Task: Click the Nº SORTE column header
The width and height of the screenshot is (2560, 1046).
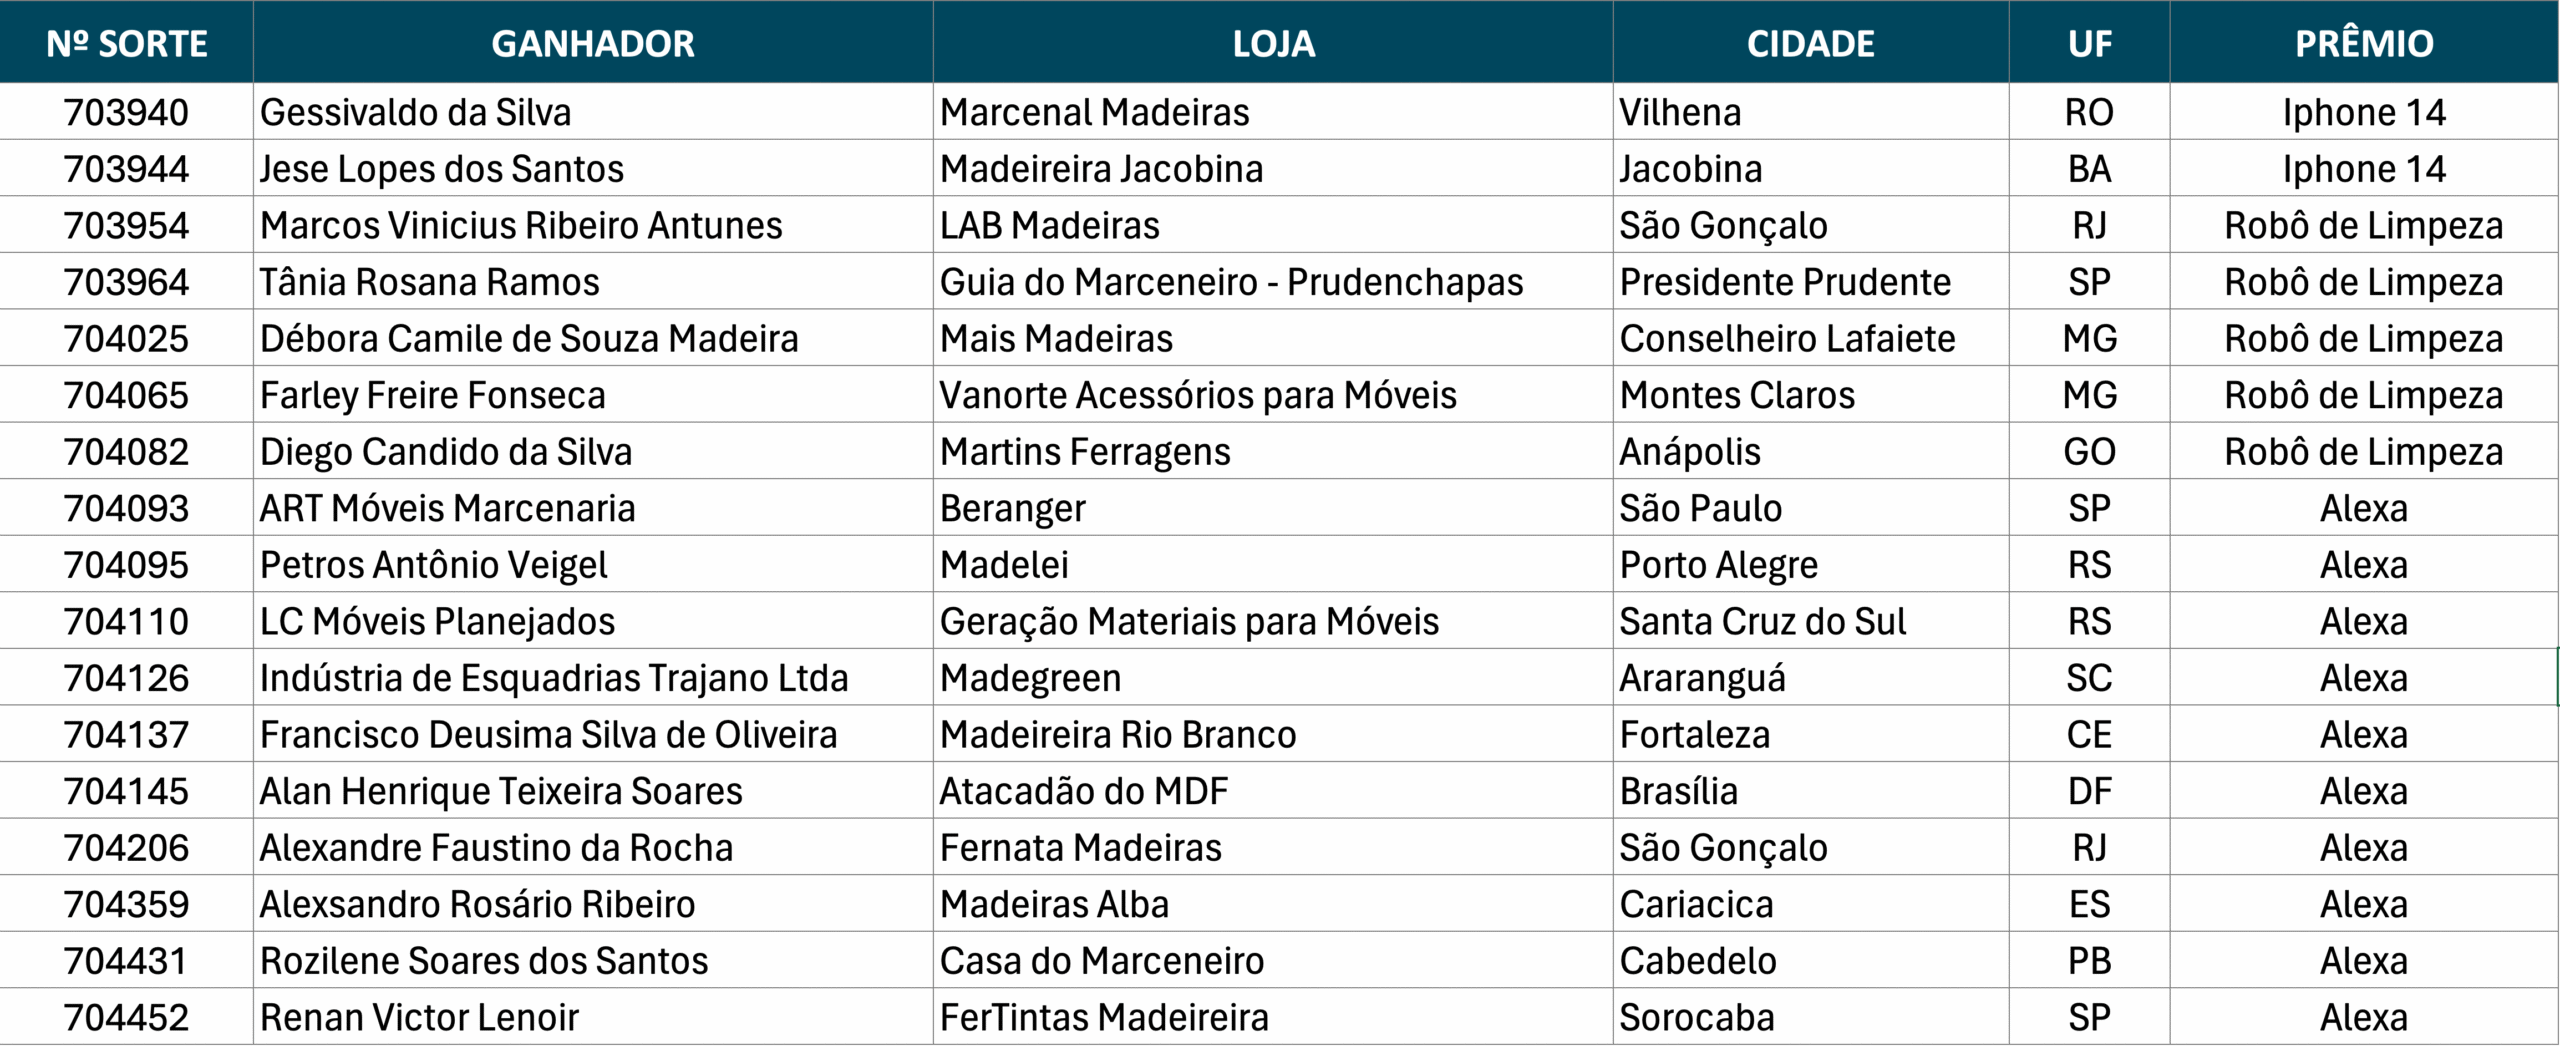Action: click(x=127, y=43)
